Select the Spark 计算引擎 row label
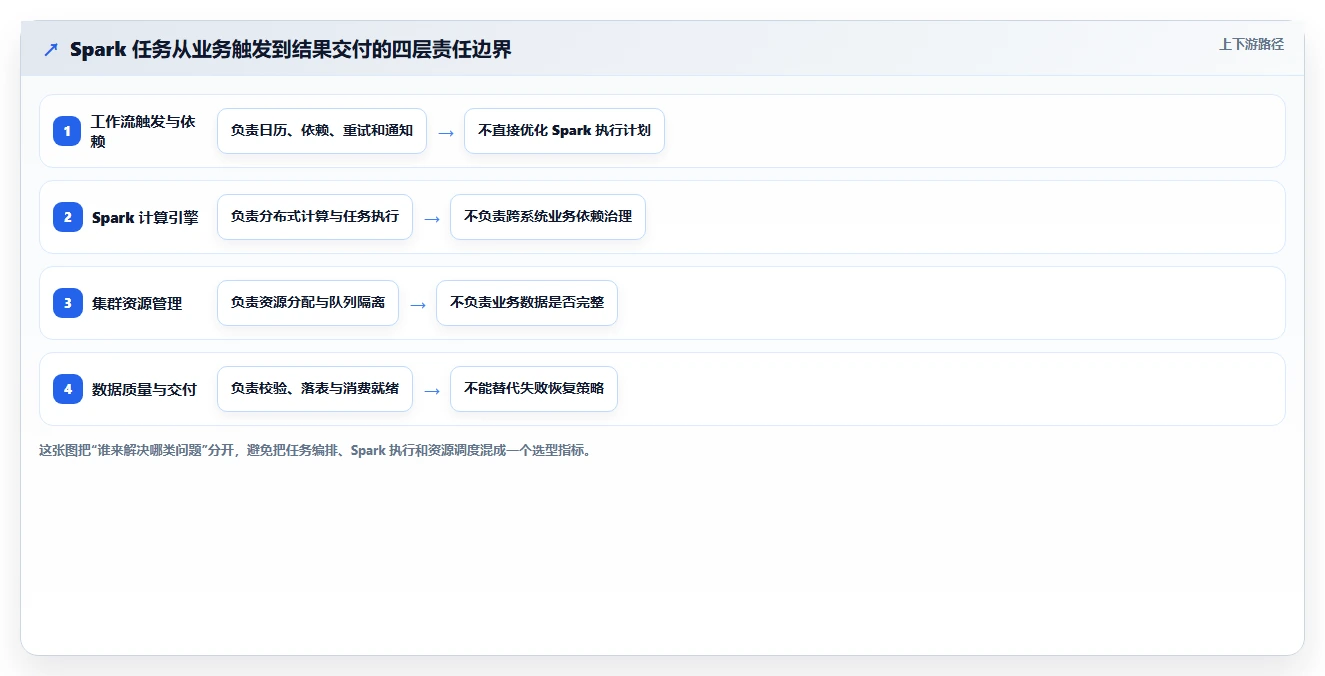1325x676 pixels. pyautogui.click(x=145, y=217)
